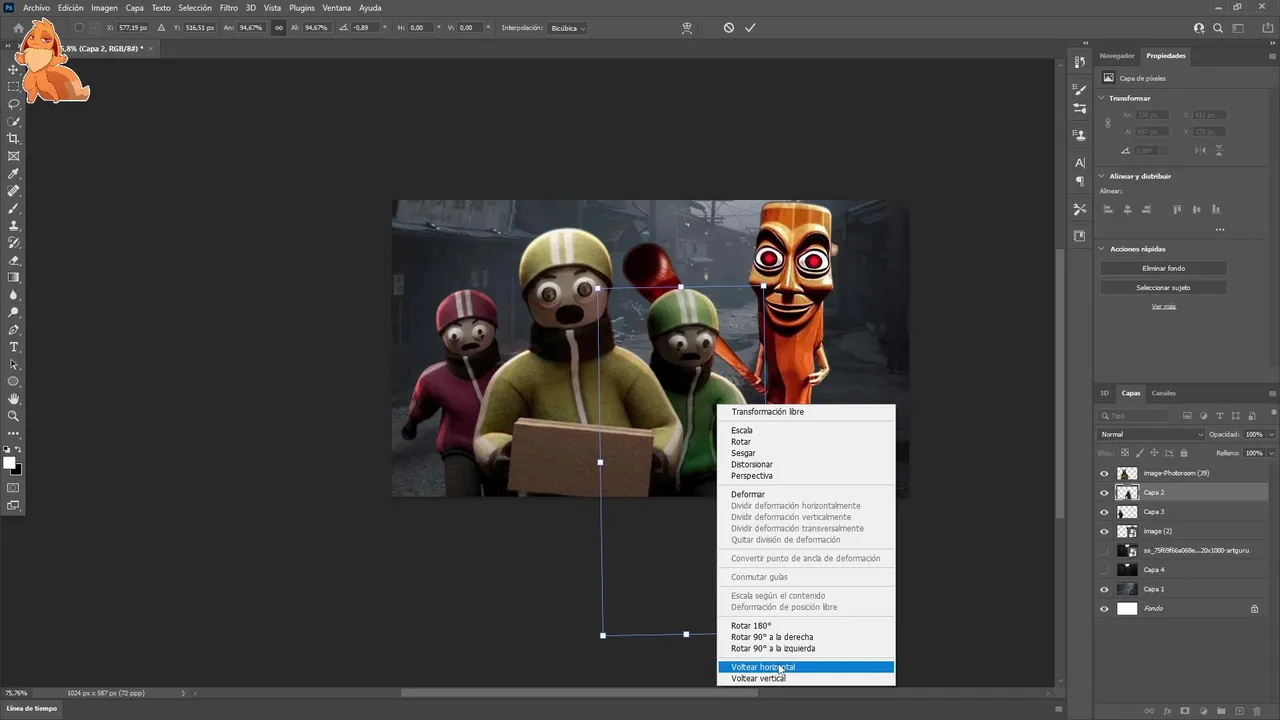Cancel transform with the circle-slash icon
Viewport: 1280px width, 720px height.
pyautogui.click(x=729, y=28)
